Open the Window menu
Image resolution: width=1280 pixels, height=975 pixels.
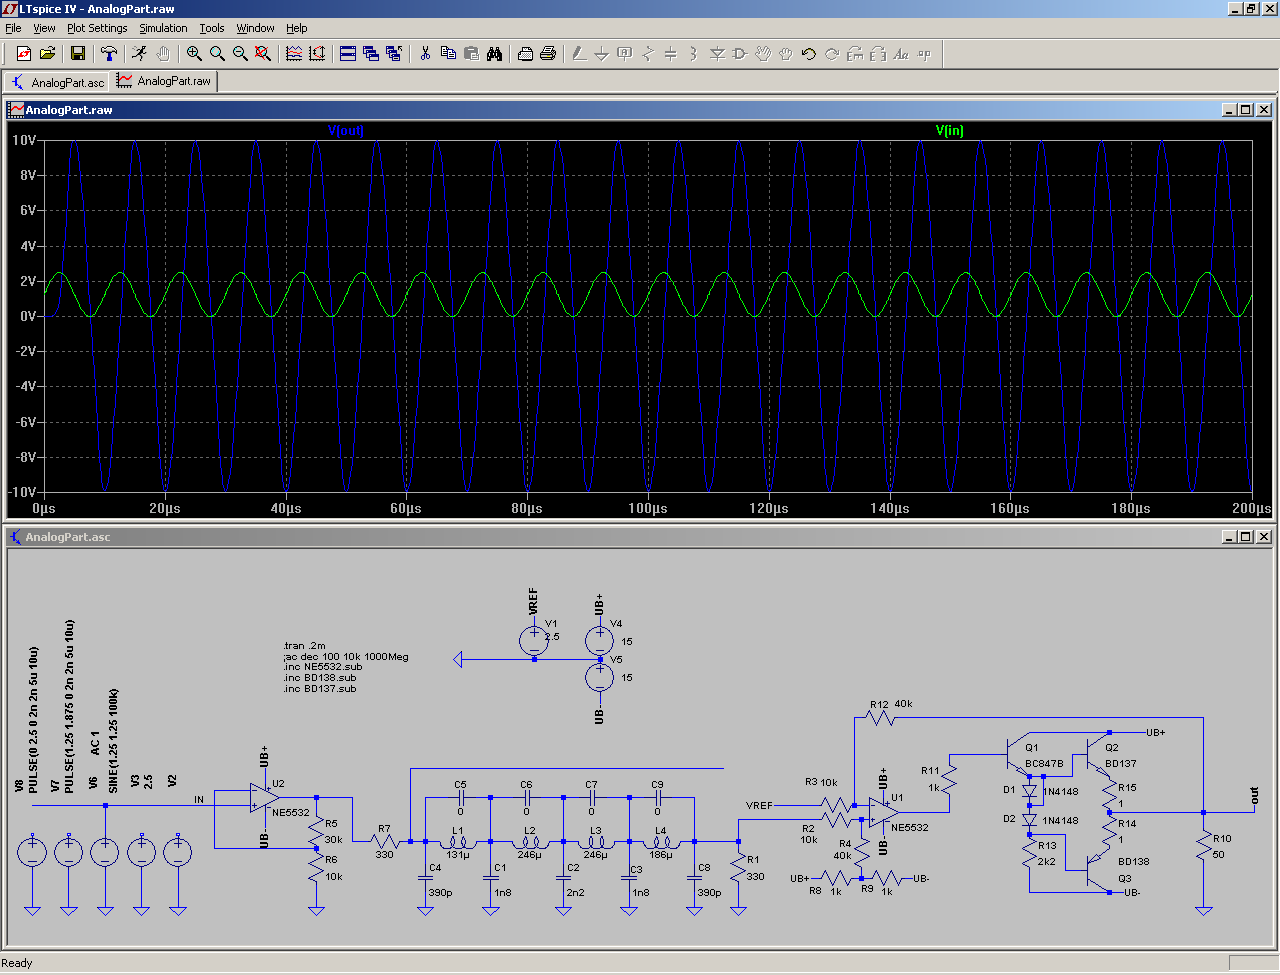255,28
